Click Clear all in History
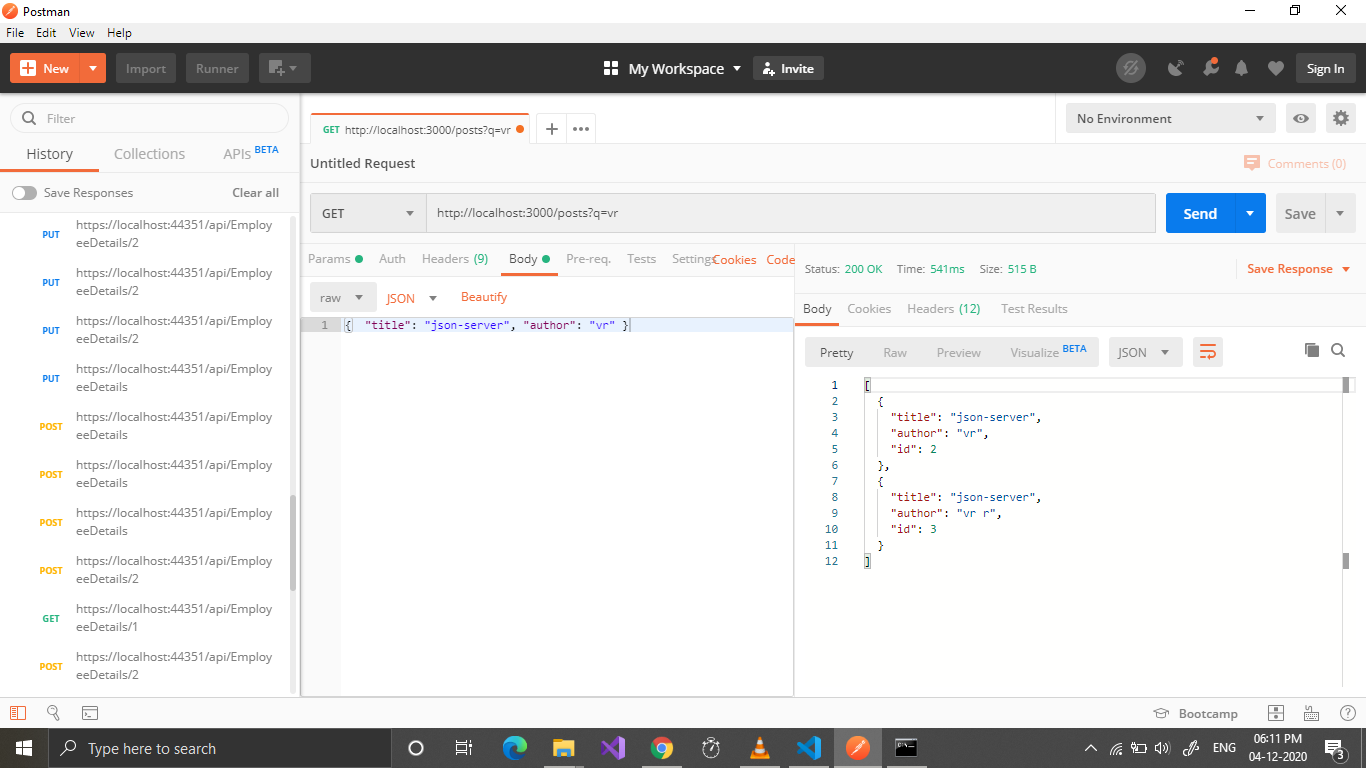The width and height of the screenshot is (1366, 768). pos(256,193)
